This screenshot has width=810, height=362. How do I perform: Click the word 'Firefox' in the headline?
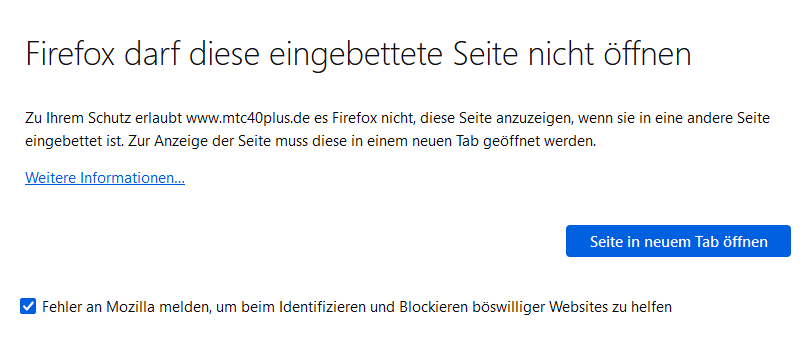pyautogui.click(x=70, y=54)
